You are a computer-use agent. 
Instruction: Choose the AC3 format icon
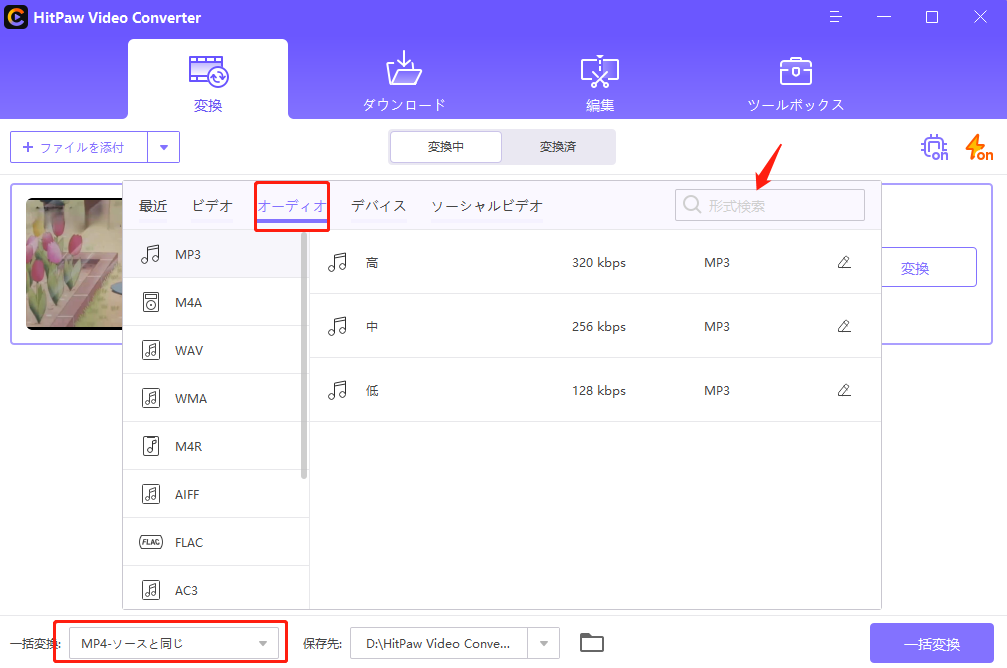click(x=150, y=590)
